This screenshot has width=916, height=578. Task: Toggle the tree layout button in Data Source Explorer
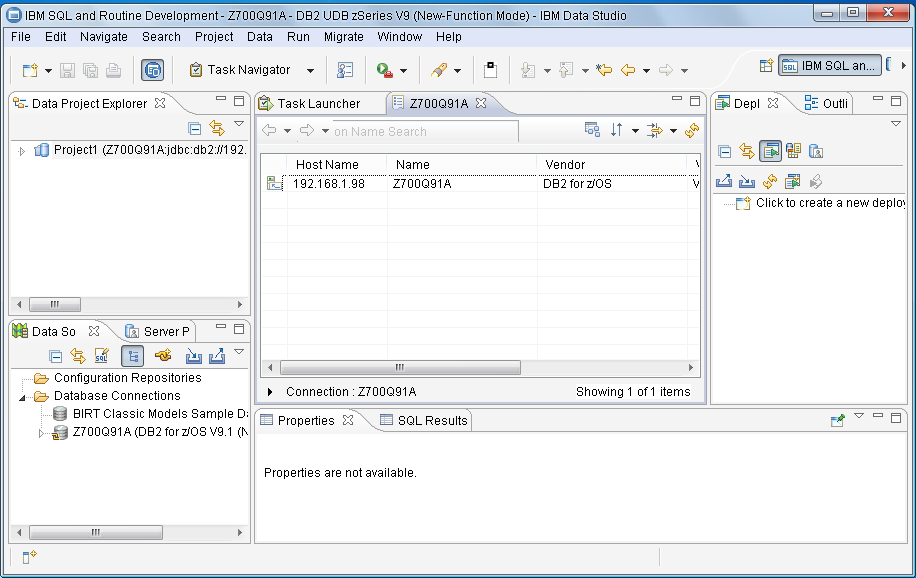(x=132, y=356)
